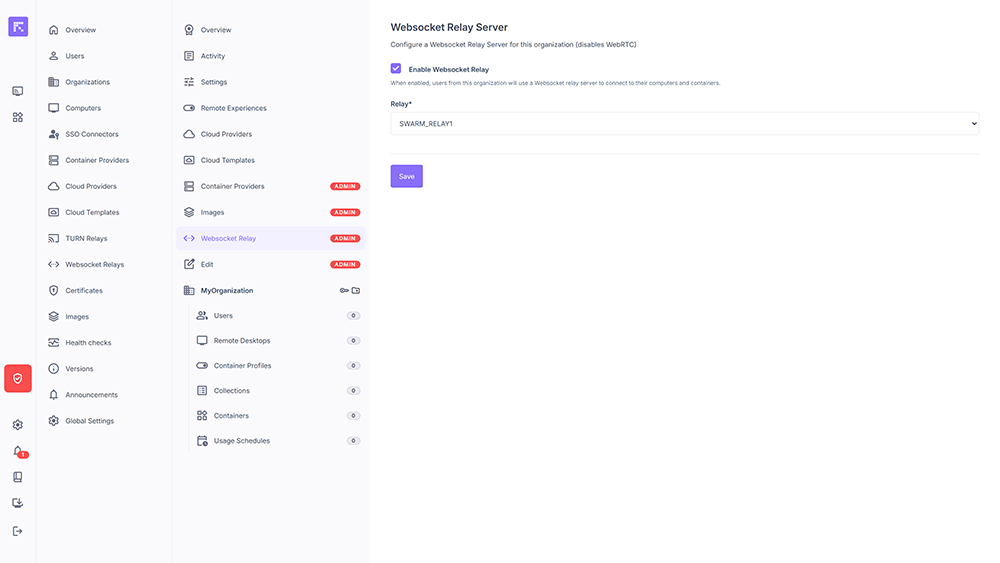Open the documentation book icon
This screenshot has width=1000, height=563.
coord(18,477)
